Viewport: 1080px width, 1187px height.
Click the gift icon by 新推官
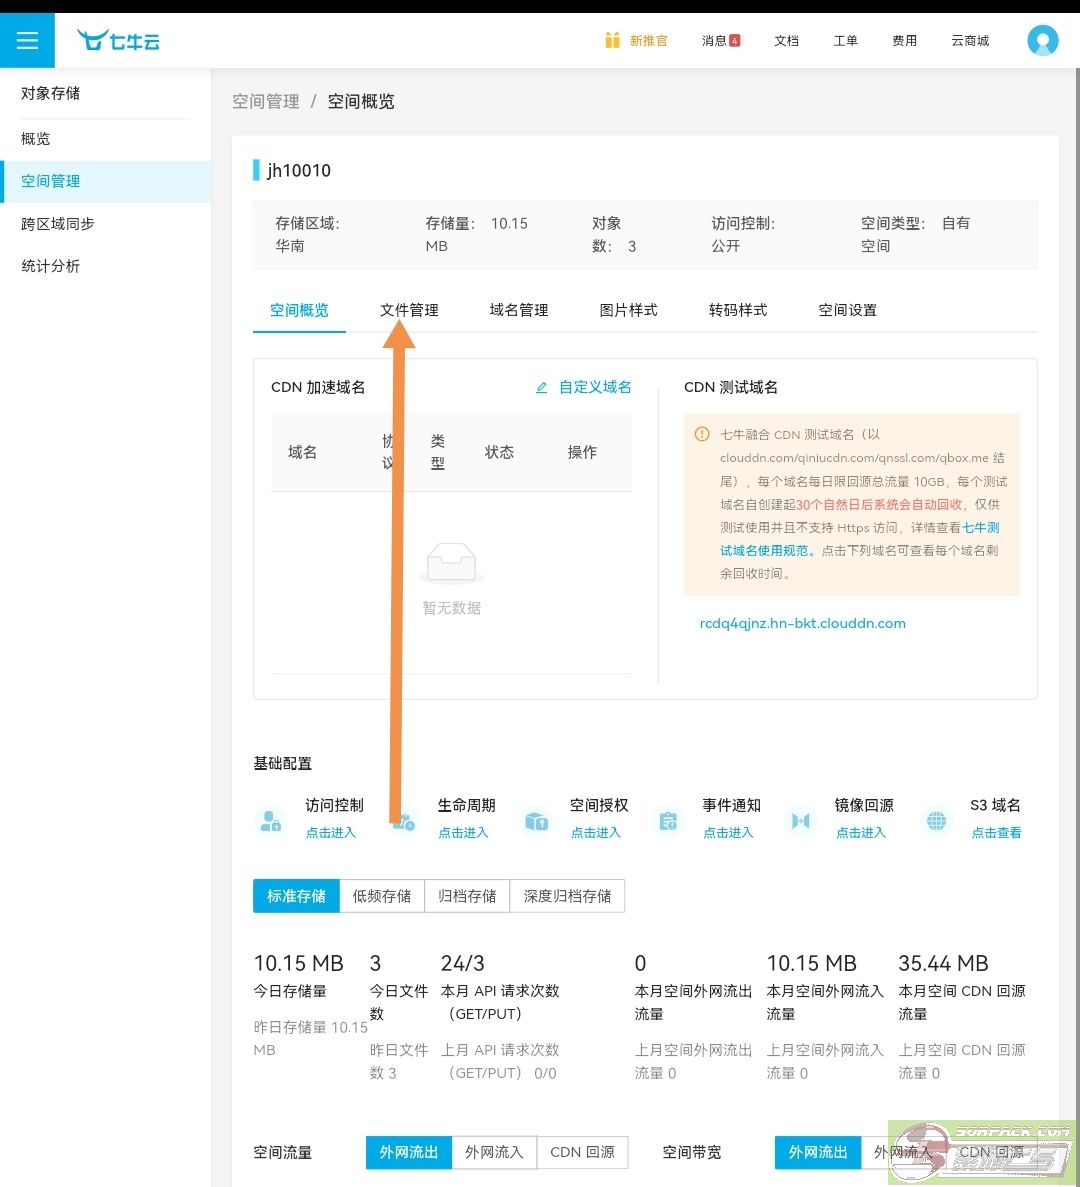tap(612, 40)
